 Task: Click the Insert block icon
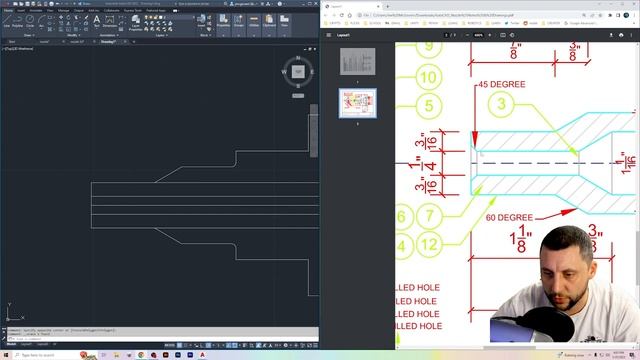coord(201,20)
